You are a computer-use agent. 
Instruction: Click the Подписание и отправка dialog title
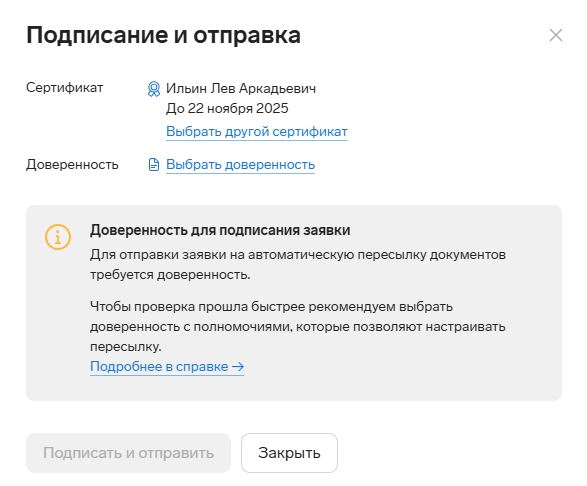(164, 35)
